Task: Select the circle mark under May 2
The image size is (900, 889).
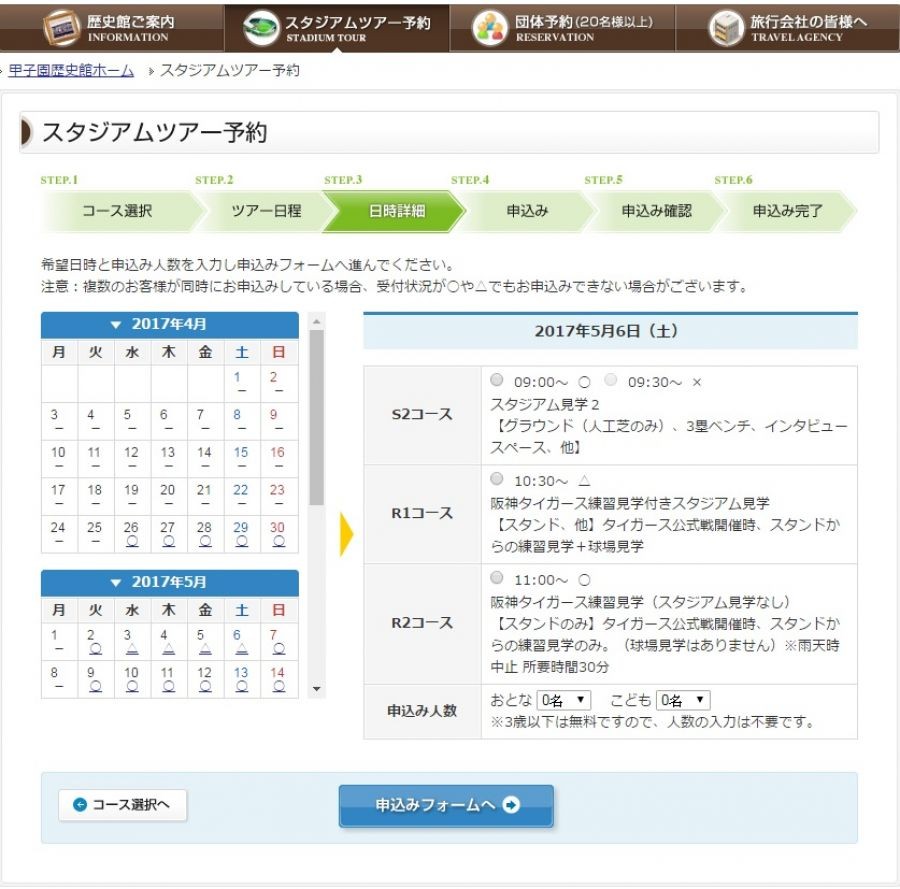Action: (x=96, y=649)
